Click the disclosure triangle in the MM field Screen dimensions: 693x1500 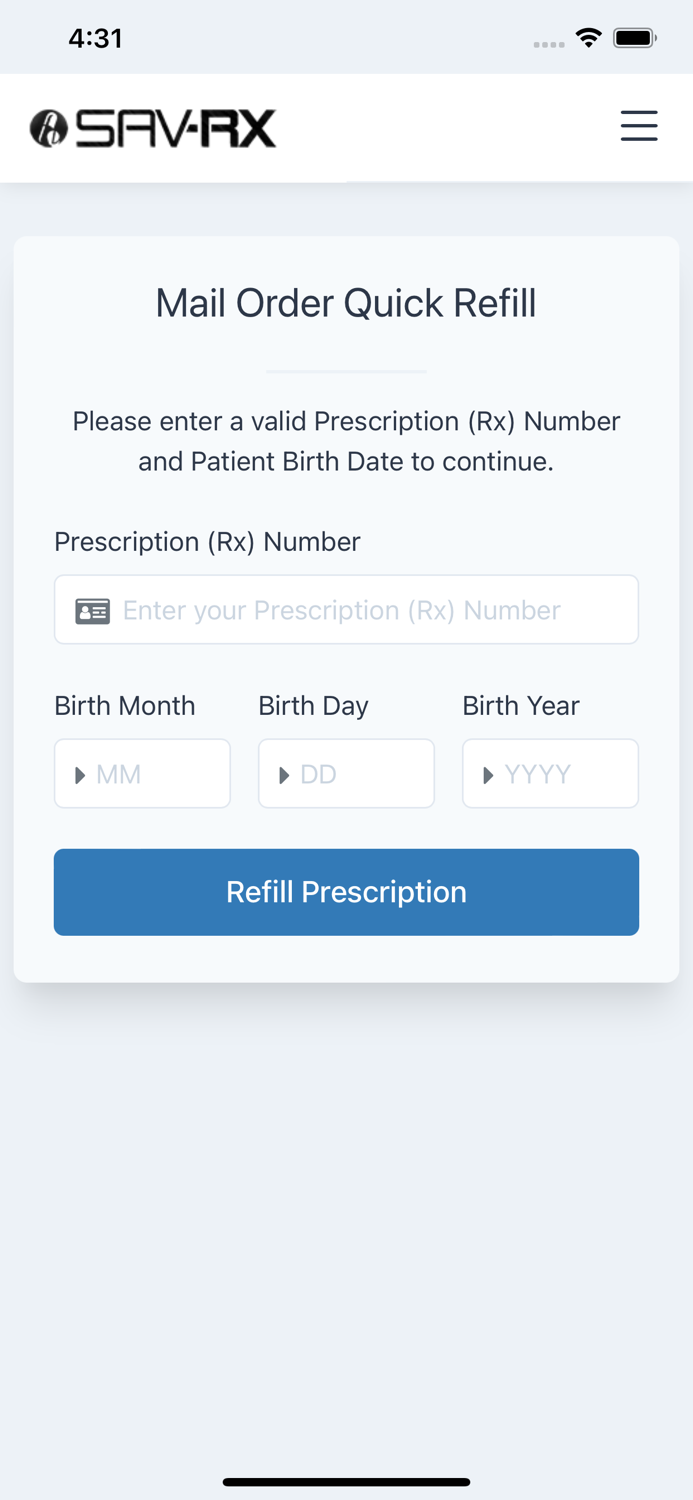pos(81,773)
